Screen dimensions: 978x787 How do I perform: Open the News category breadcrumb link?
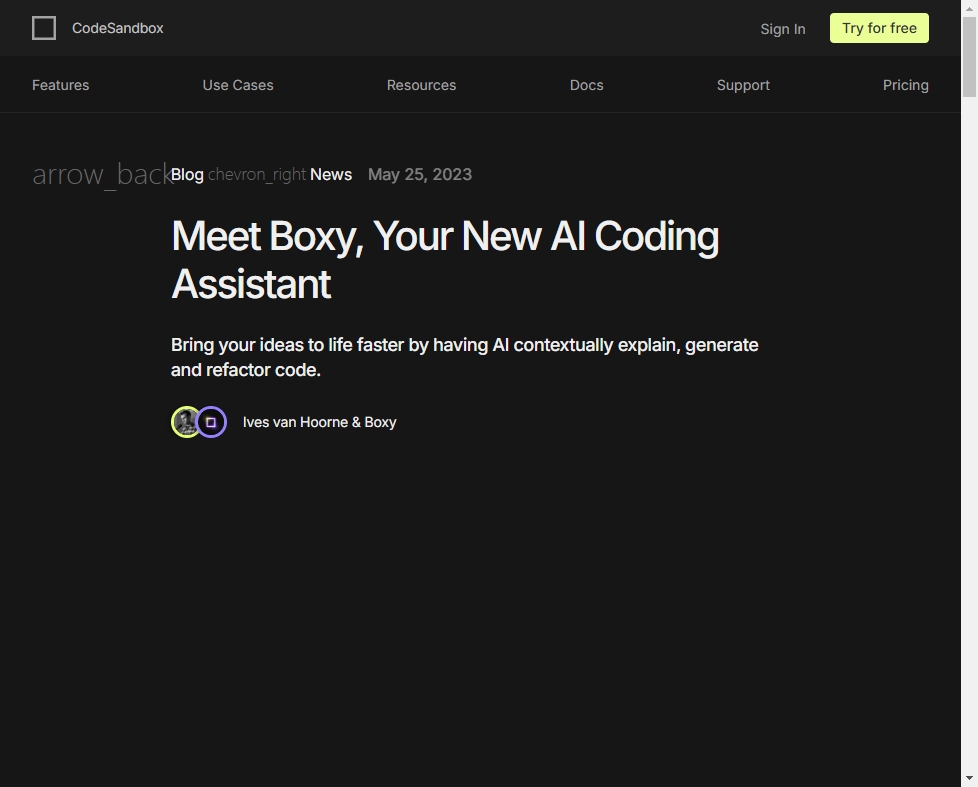(x=331, y=174)
